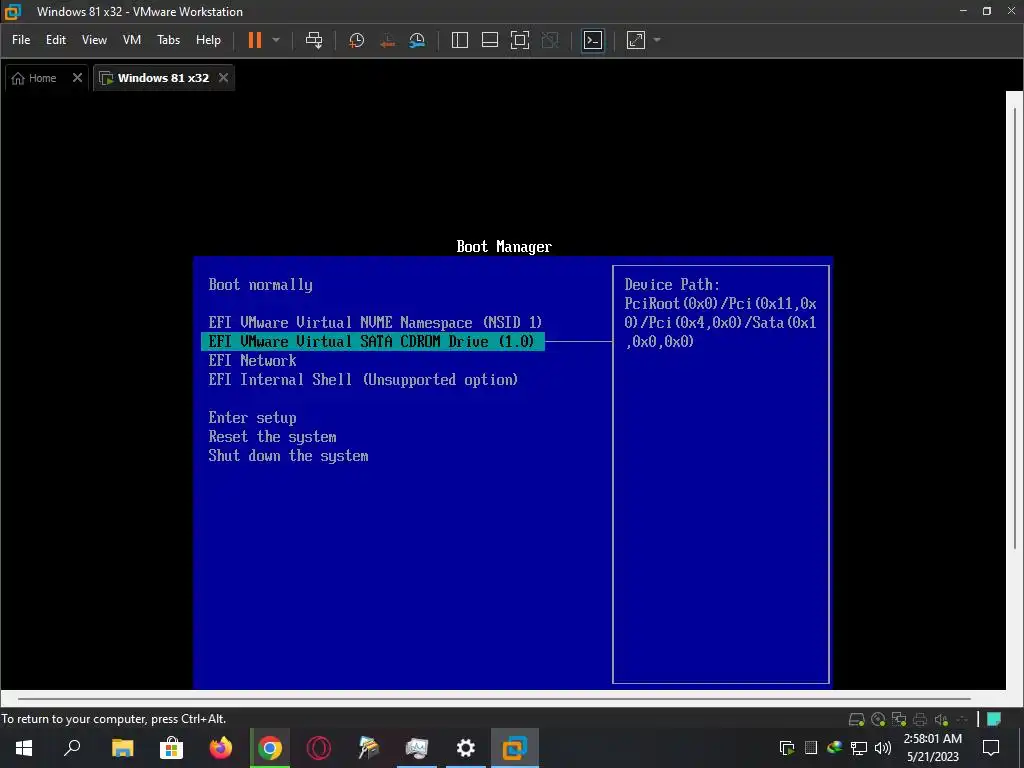Click Send Ctrl+Alt+Del to VM icon
1024x768 pixels.
point(314,40)
